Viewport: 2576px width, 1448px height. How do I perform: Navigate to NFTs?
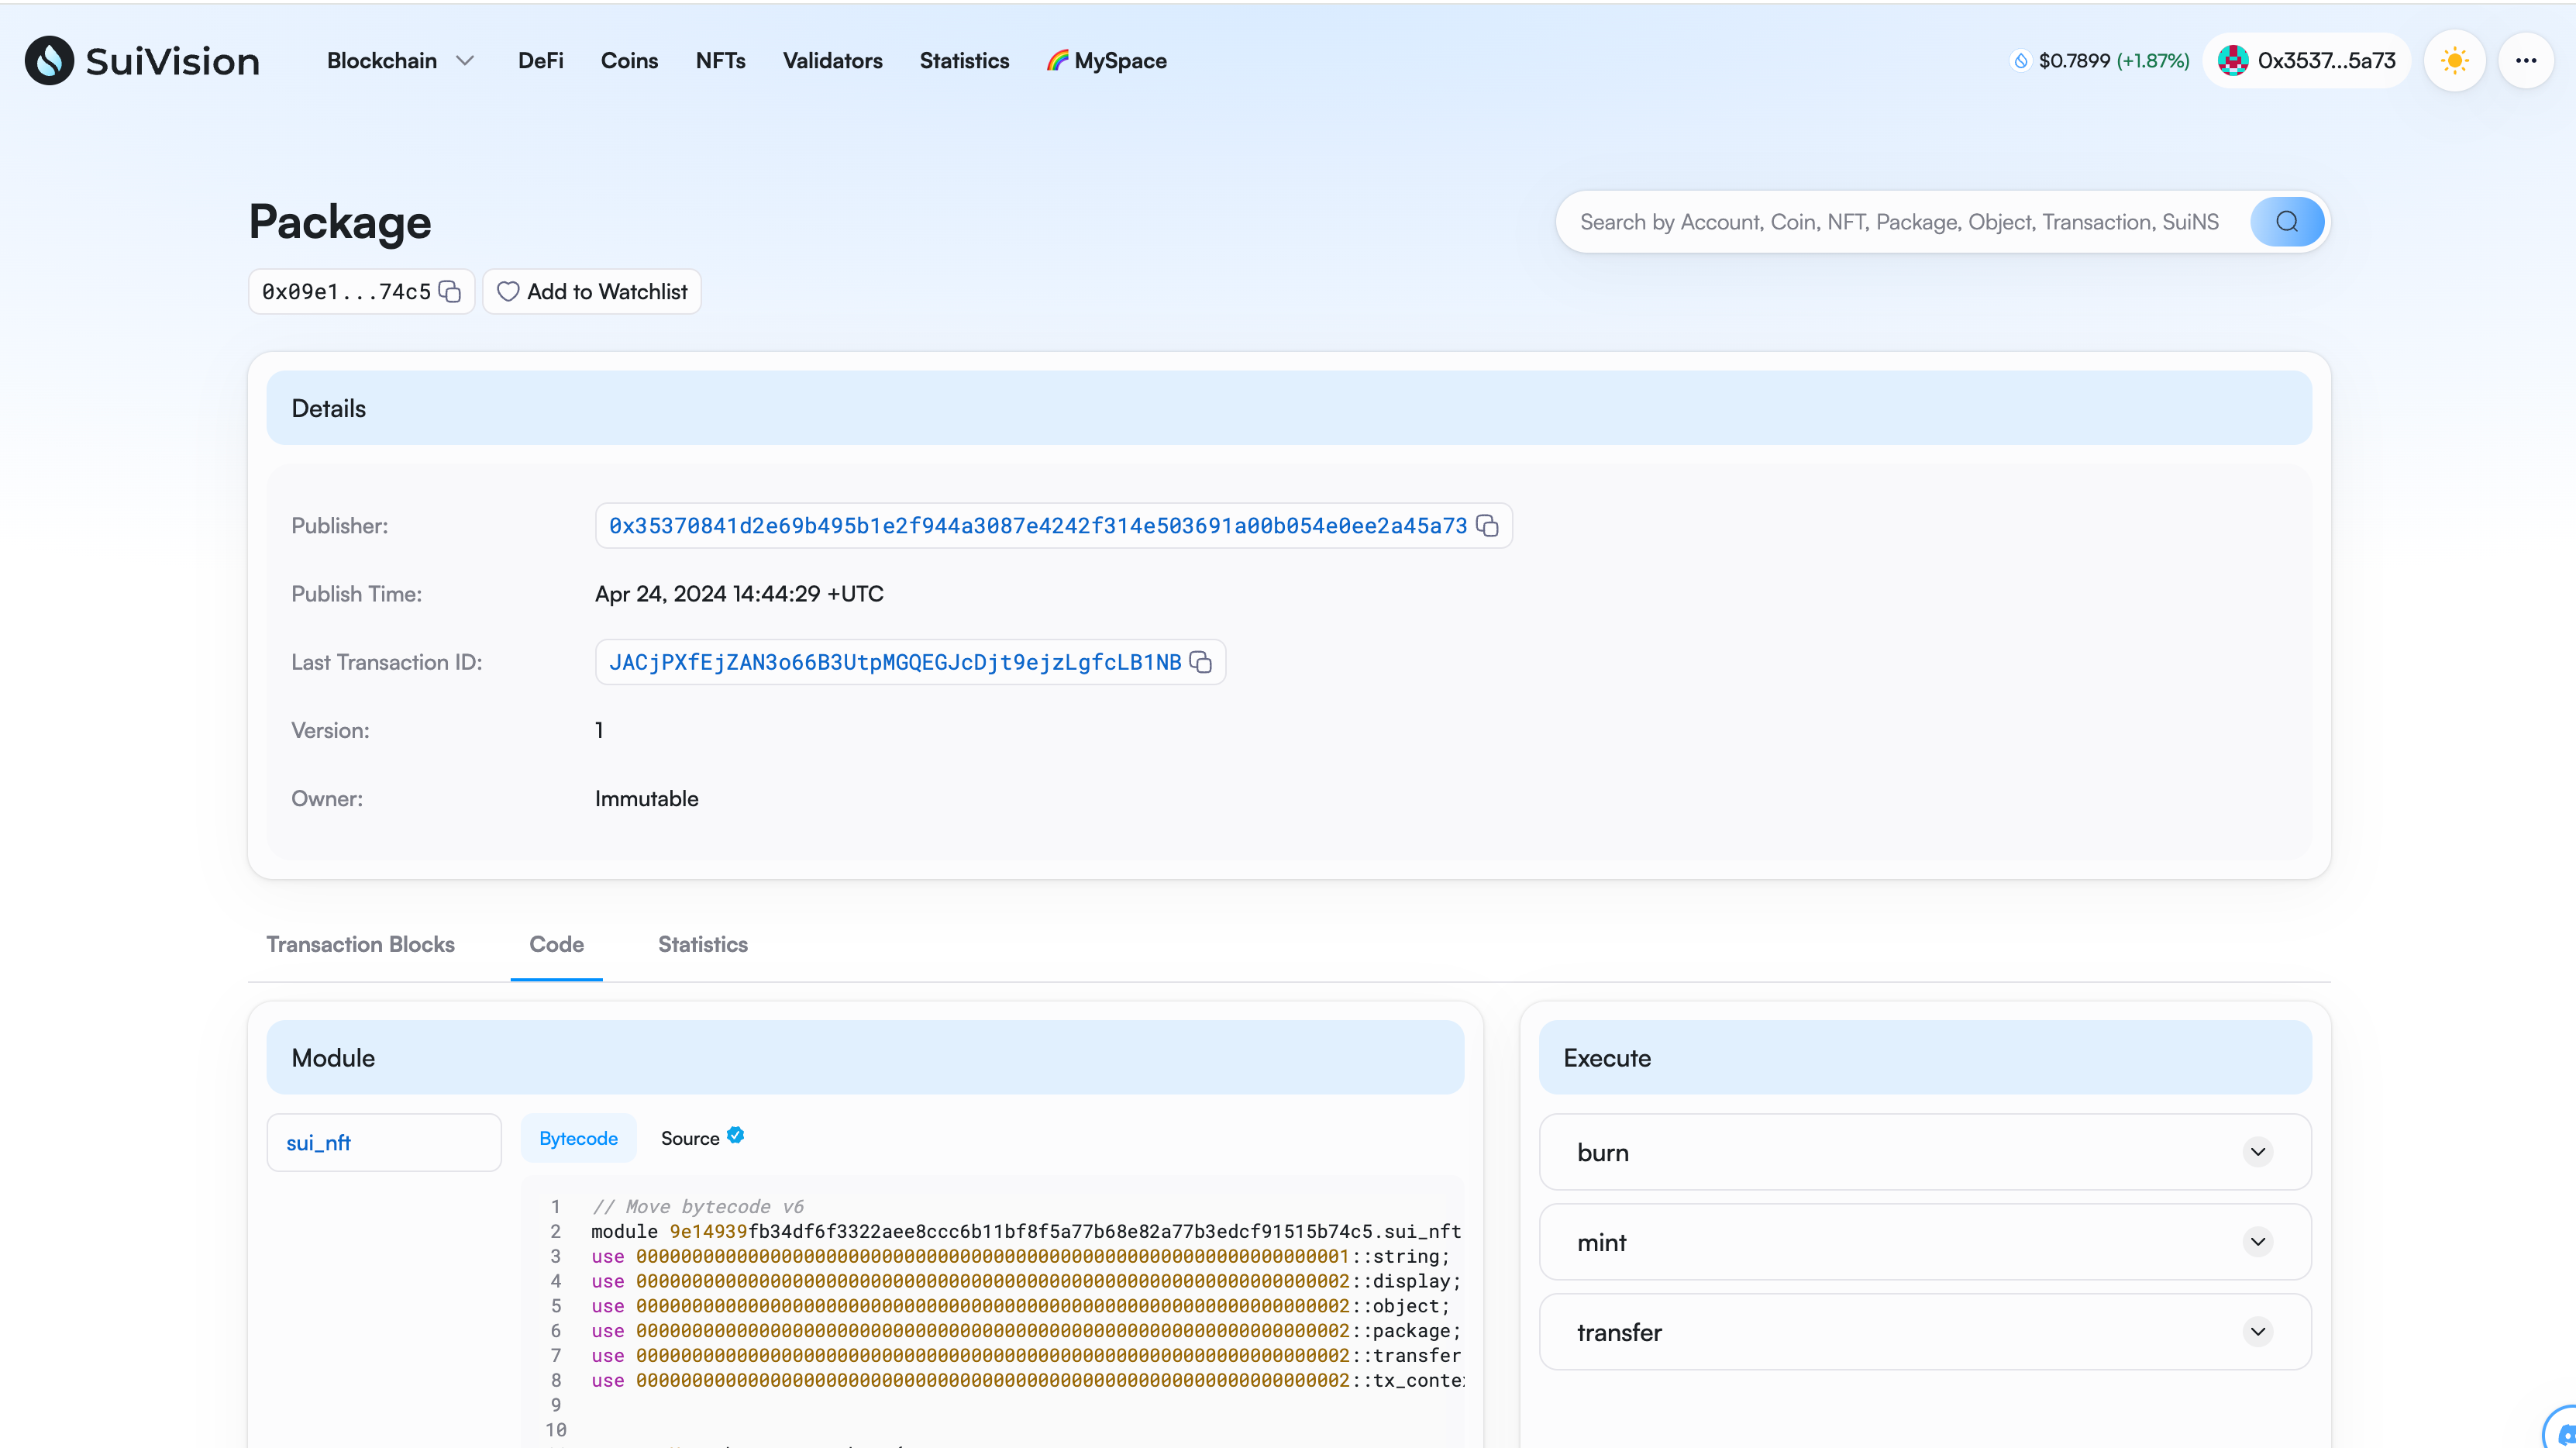tap(720, 61)
